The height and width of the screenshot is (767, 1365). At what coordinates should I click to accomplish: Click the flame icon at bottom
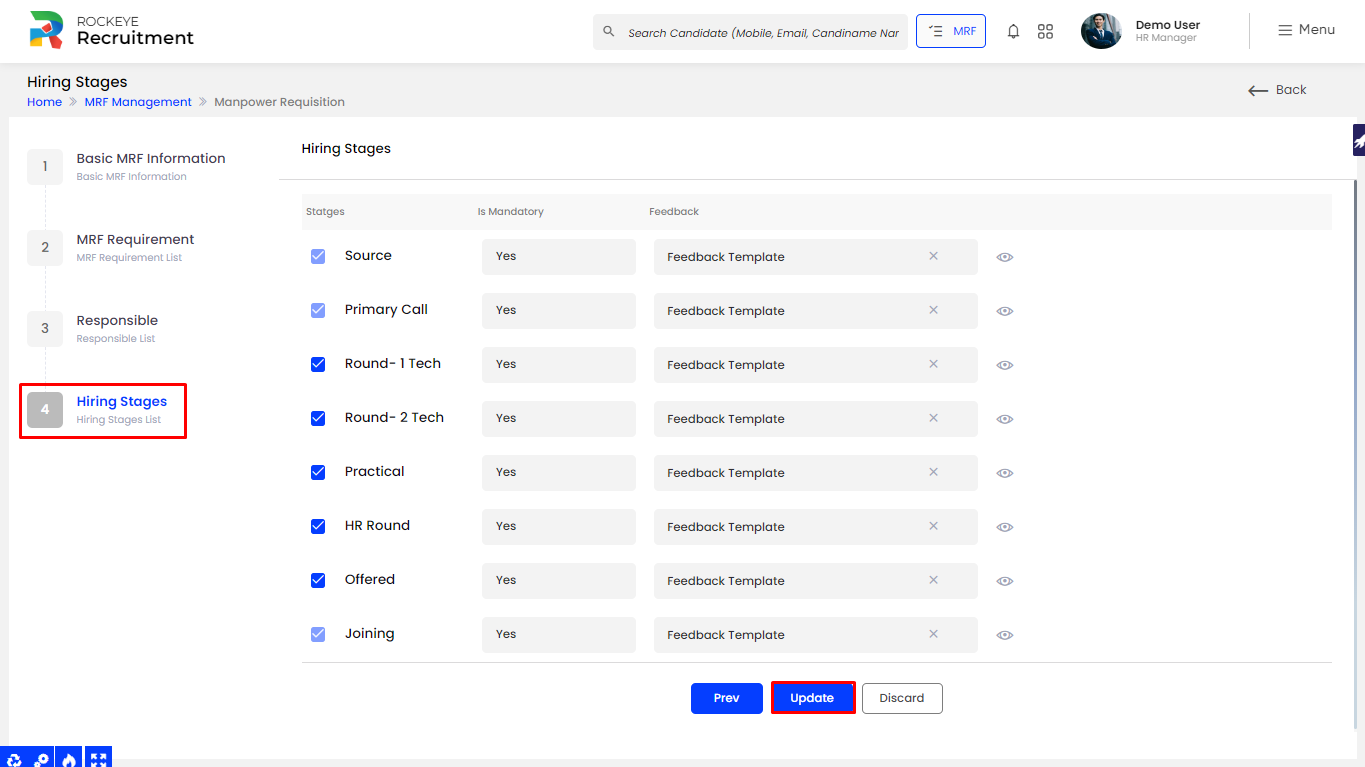70,759
